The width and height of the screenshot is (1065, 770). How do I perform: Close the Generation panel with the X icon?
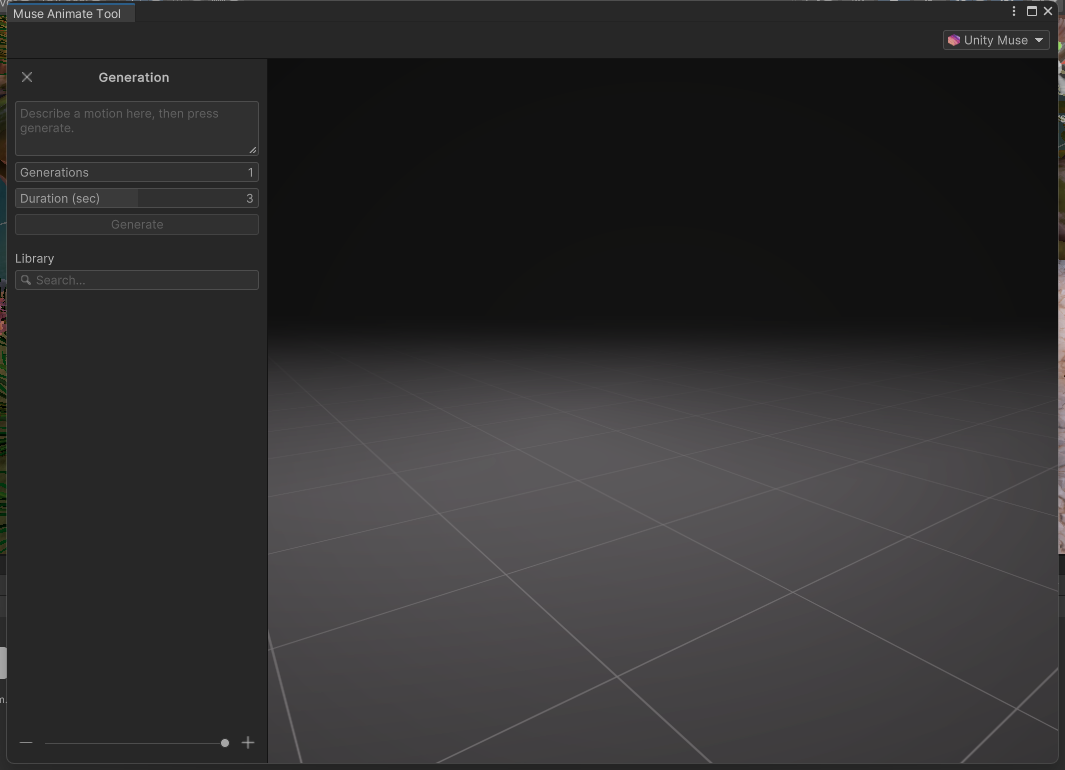(27, 77)
